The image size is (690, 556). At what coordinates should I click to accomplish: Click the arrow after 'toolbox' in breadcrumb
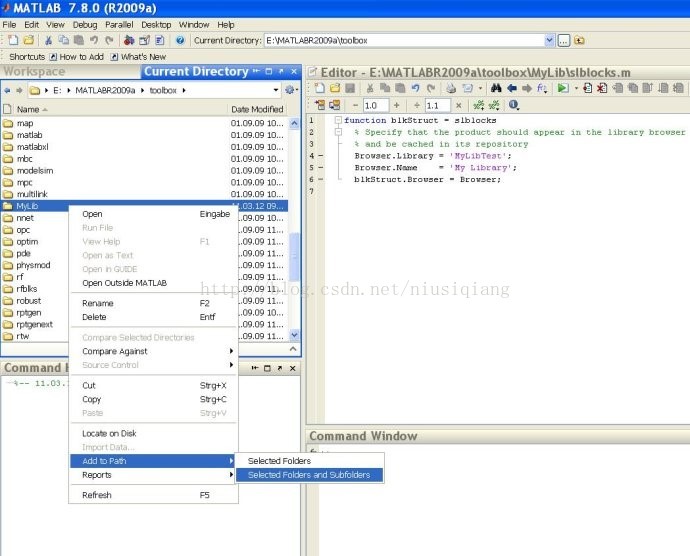click(184, 90)
